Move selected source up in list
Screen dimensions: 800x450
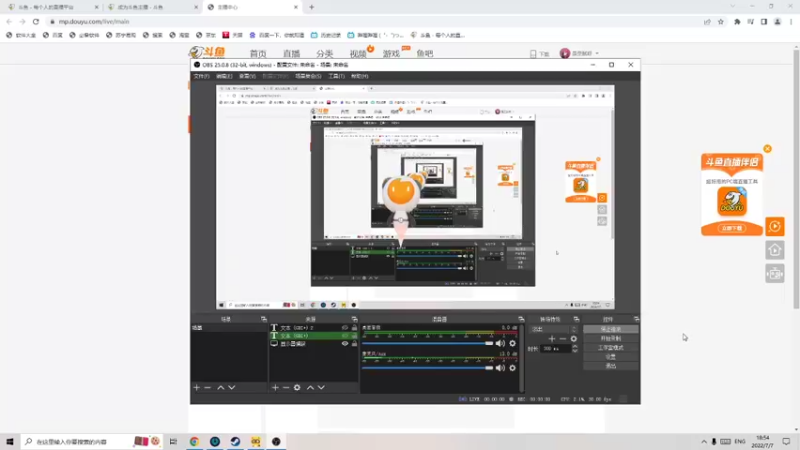(310, 388)
